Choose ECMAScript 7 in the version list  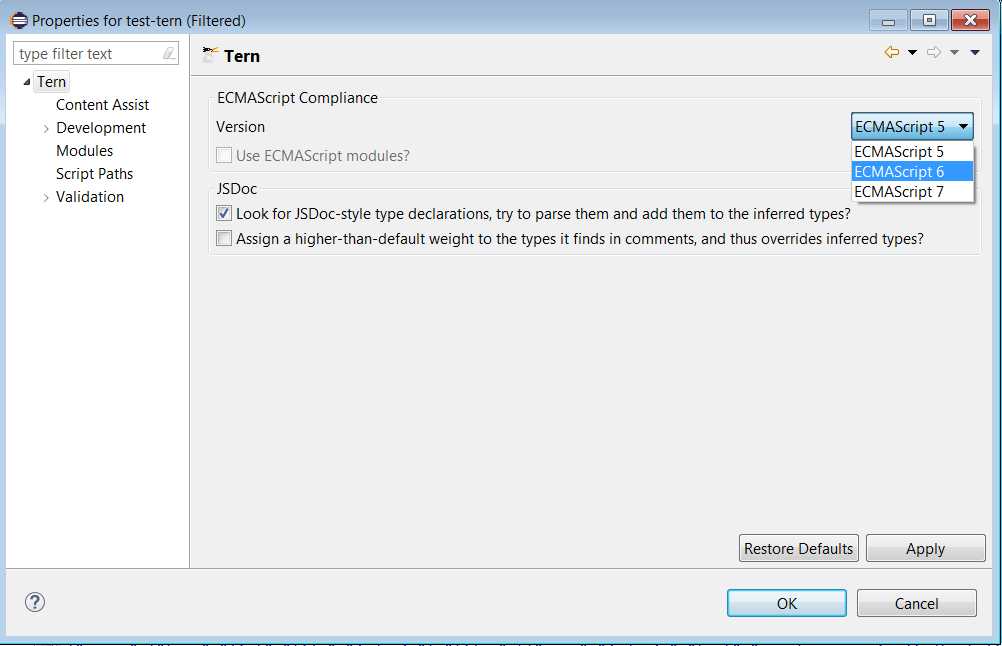pyautogui.click(x=899, y=191)
